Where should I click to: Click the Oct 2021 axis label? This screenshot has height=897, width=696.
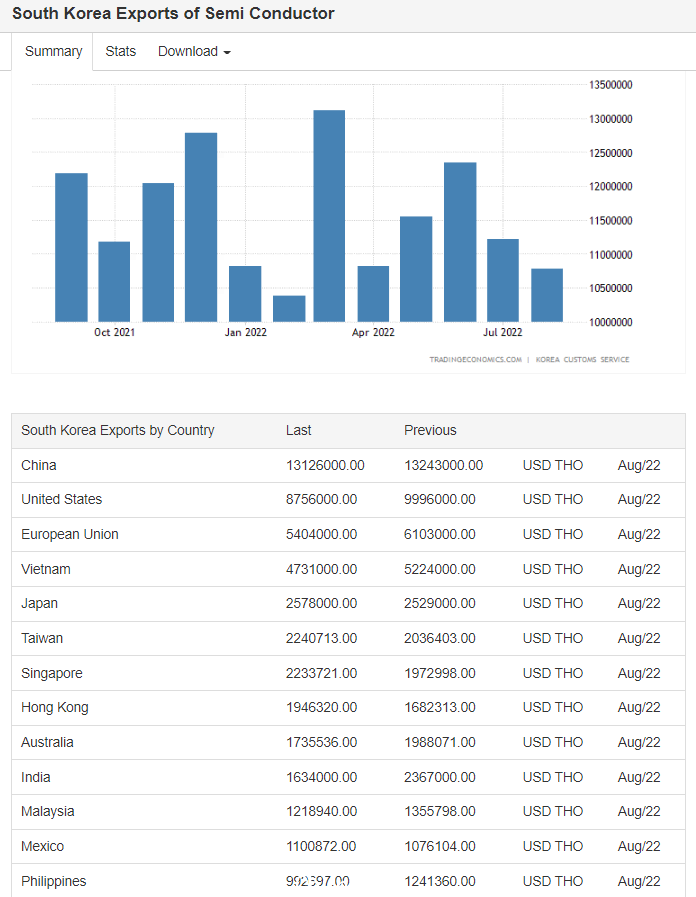[x=114, y=332]
